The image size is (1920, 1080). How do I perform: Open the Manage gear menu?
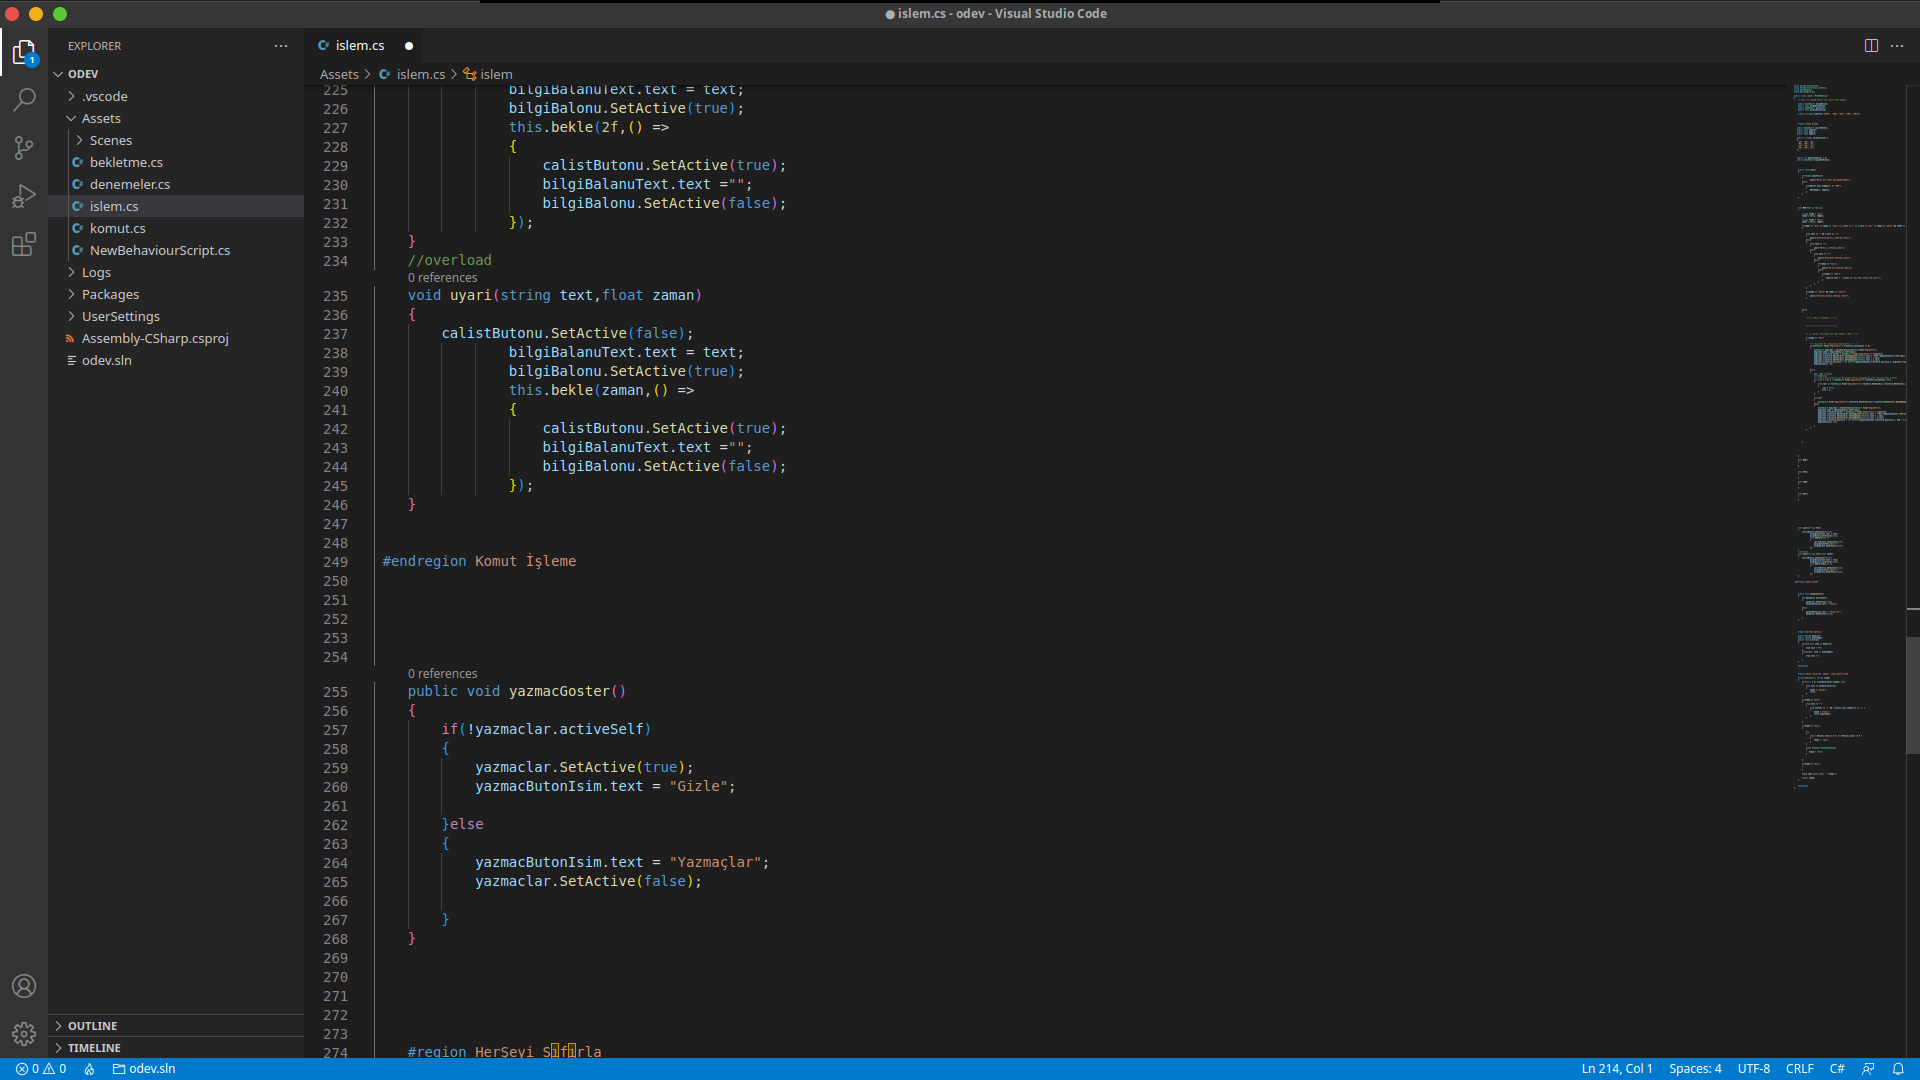click(x=24, y=1034)
